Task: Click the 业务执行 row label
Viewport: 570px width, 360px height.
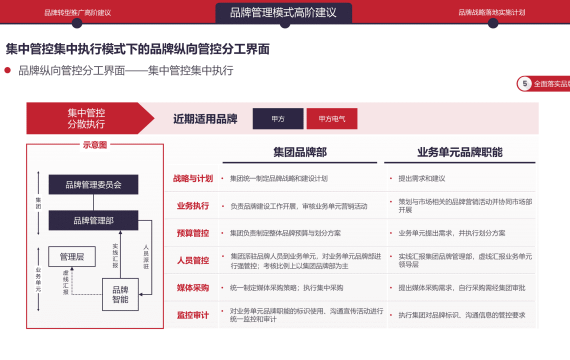Action: 193,206
